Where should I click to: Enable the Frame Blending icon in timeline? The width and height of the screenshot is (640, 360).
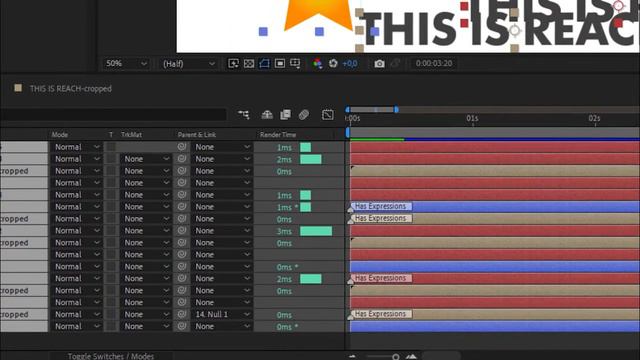(x=285, y=115)
